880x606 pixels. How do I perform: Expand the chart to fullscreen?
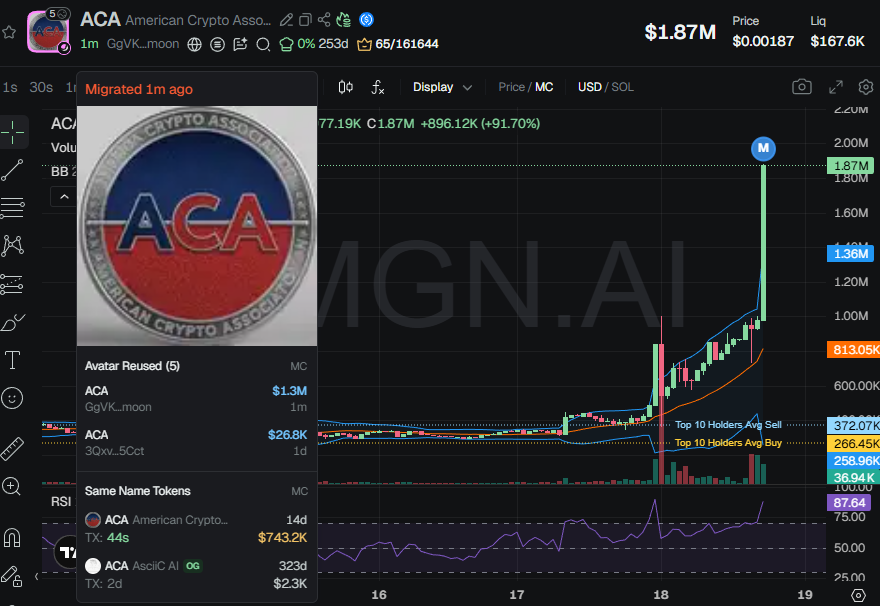(x=836, y=87)
